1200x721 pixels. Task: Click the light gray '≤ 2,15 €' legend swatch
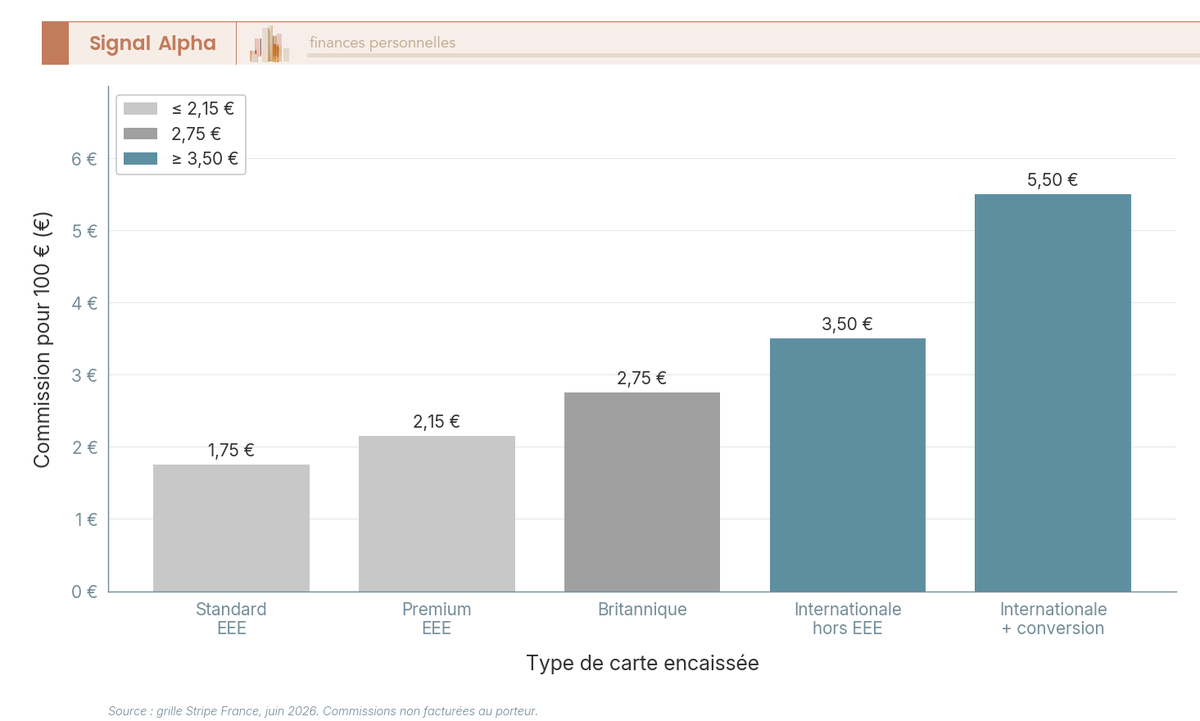click(x=141, y=109)
